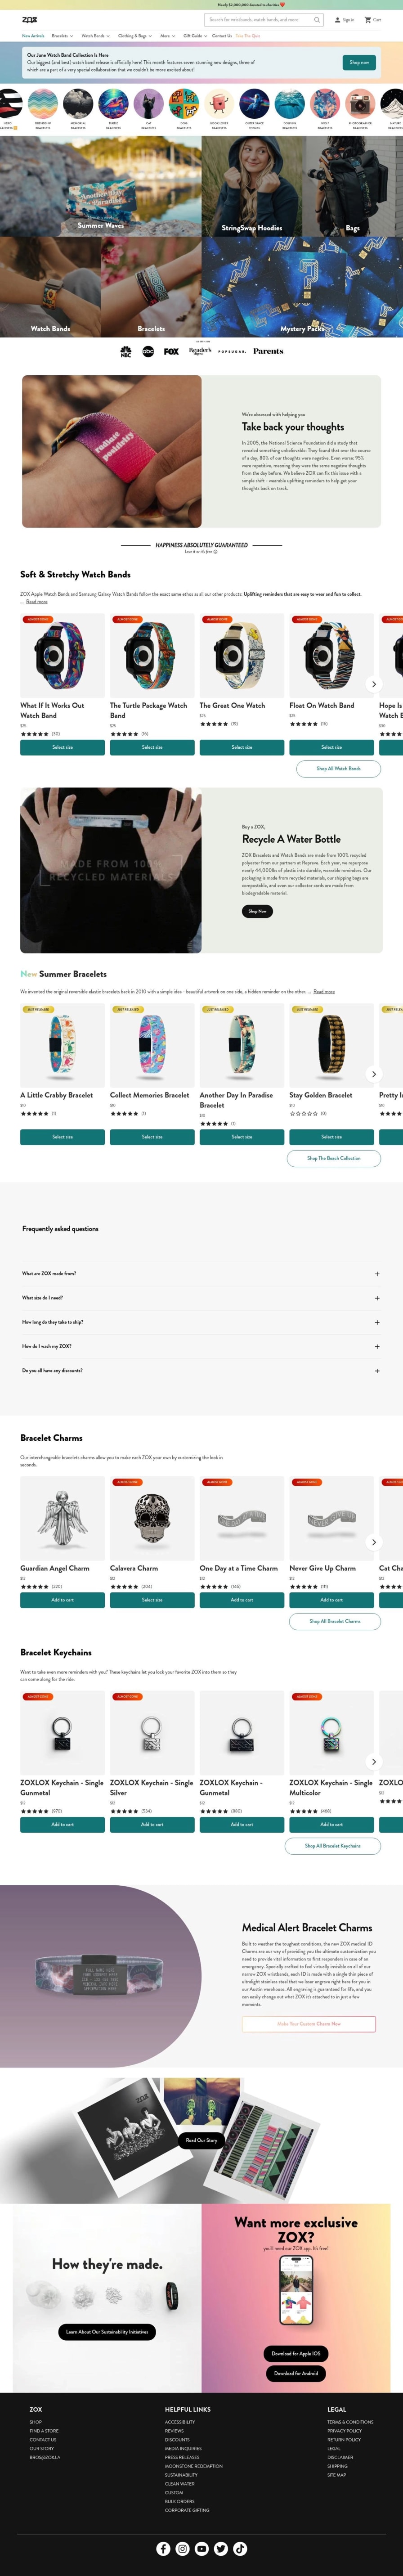Click Make Your Custom Charm Now button
The height and width of the screenshot is (2576, 403).
(309, 2023)
